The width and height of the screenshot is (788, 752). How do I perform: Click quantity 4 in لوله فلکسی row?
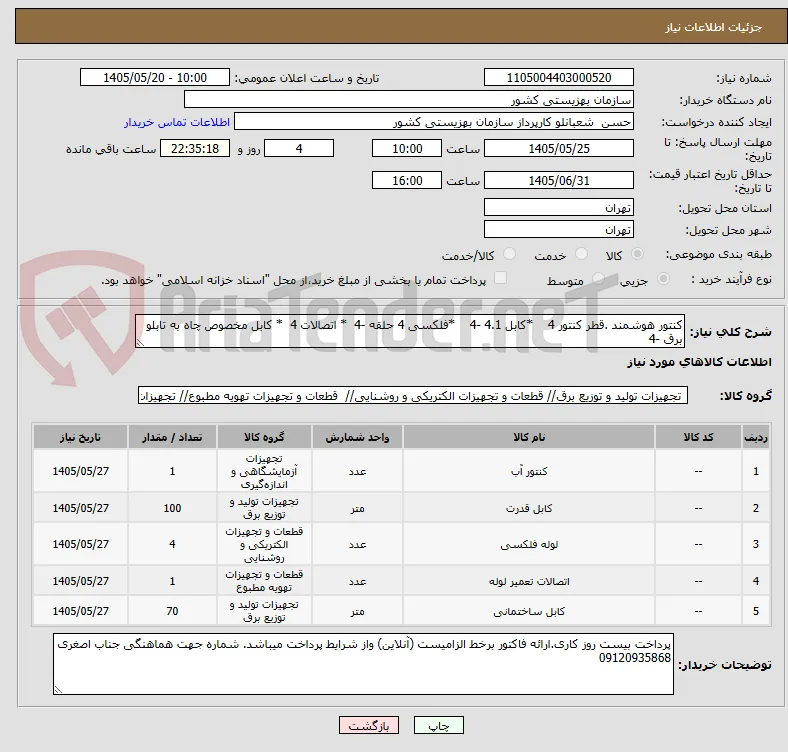tap(172, 544)
